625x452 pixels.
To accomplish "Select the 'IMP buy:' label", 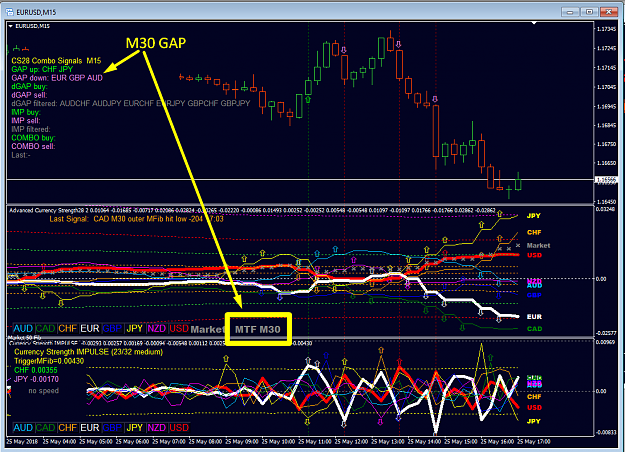I will (26, 112).
